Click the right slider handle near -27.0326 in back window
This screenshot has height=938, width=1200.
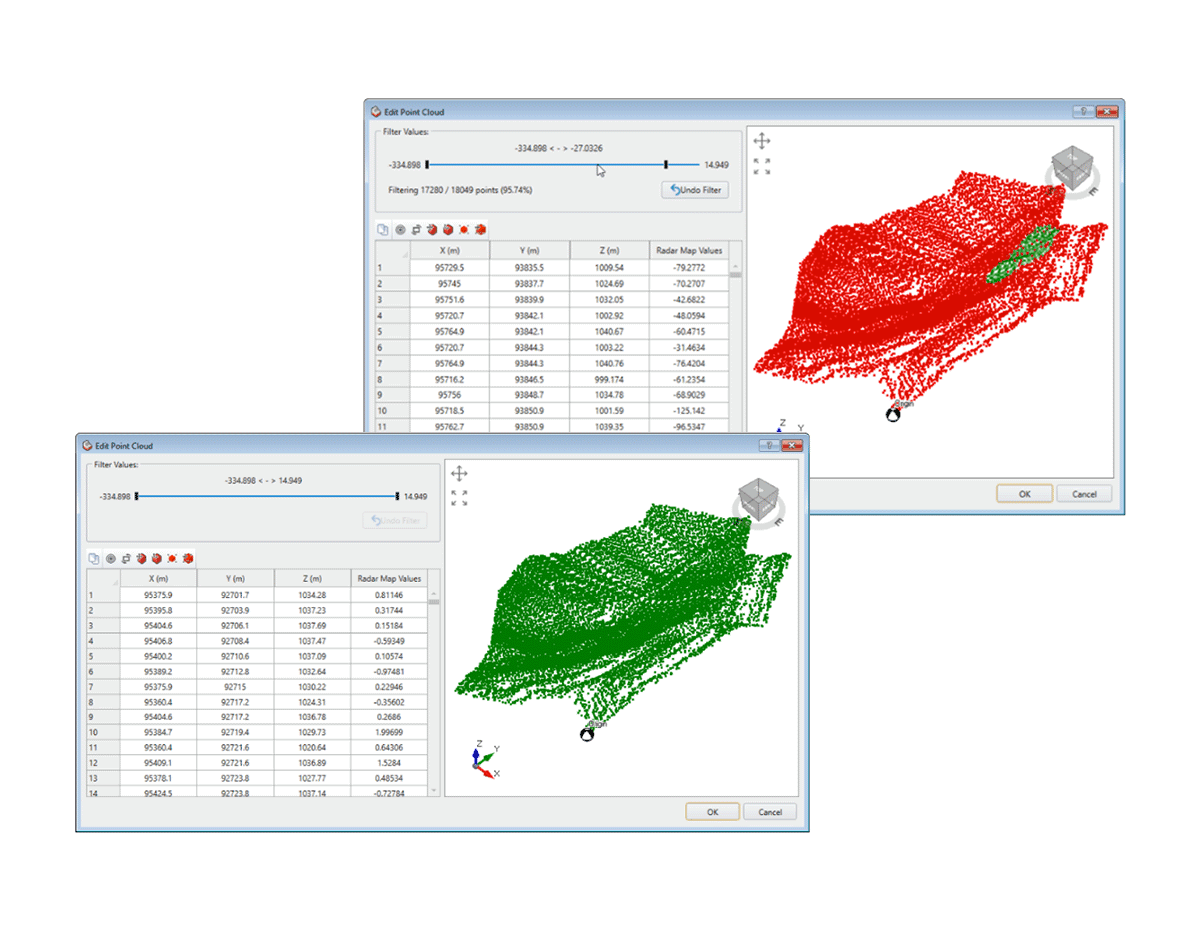click(x=666, y=164)
